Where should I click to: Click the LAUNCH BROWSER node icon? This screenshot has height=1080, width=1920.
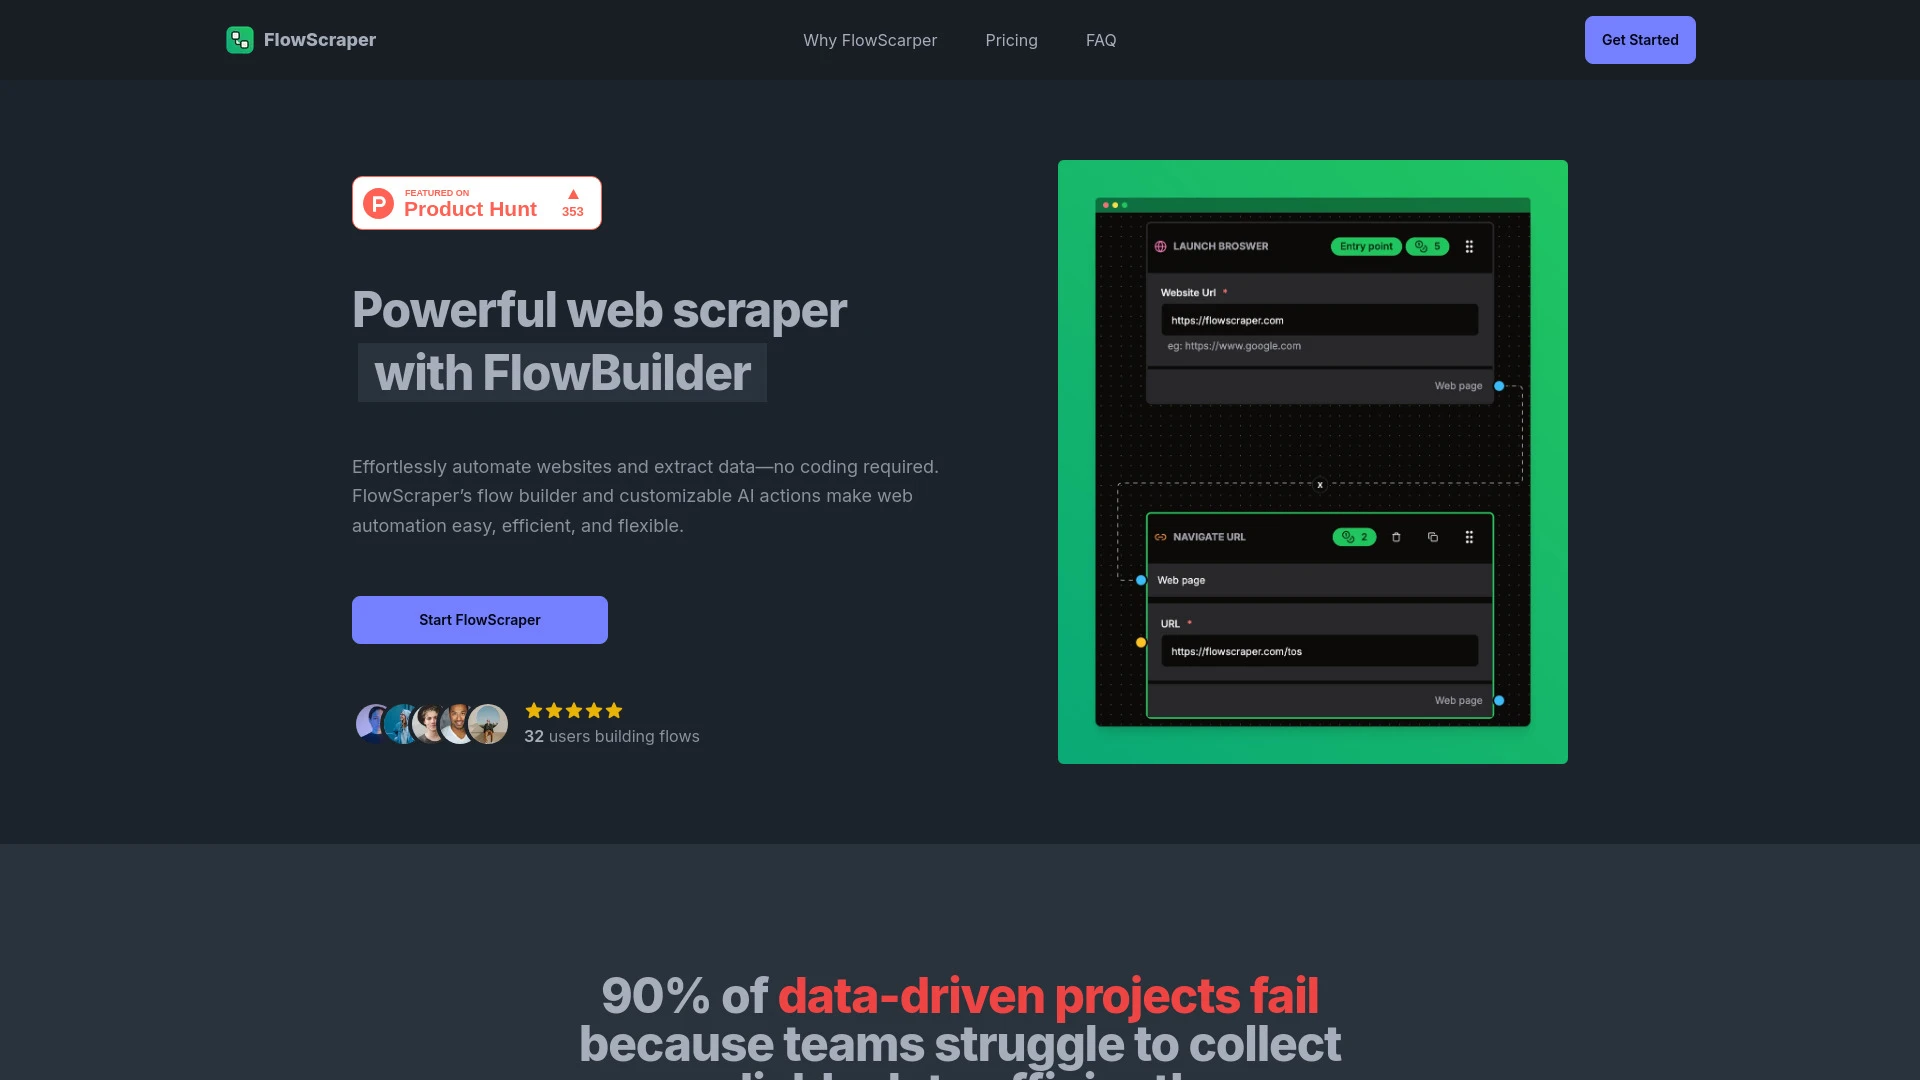(x=1159, y=247)
